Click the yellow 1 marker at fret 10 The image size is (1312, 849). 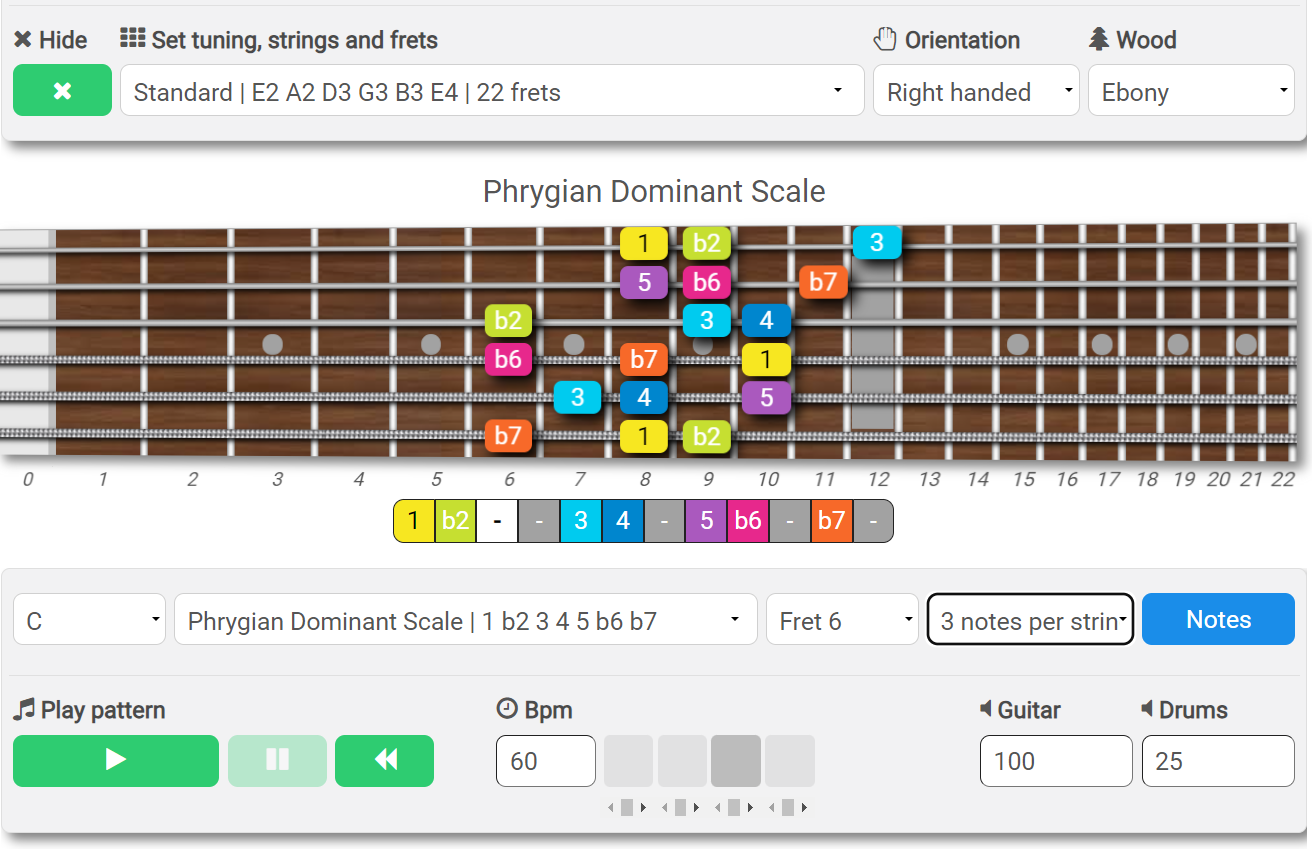(766, 359)
